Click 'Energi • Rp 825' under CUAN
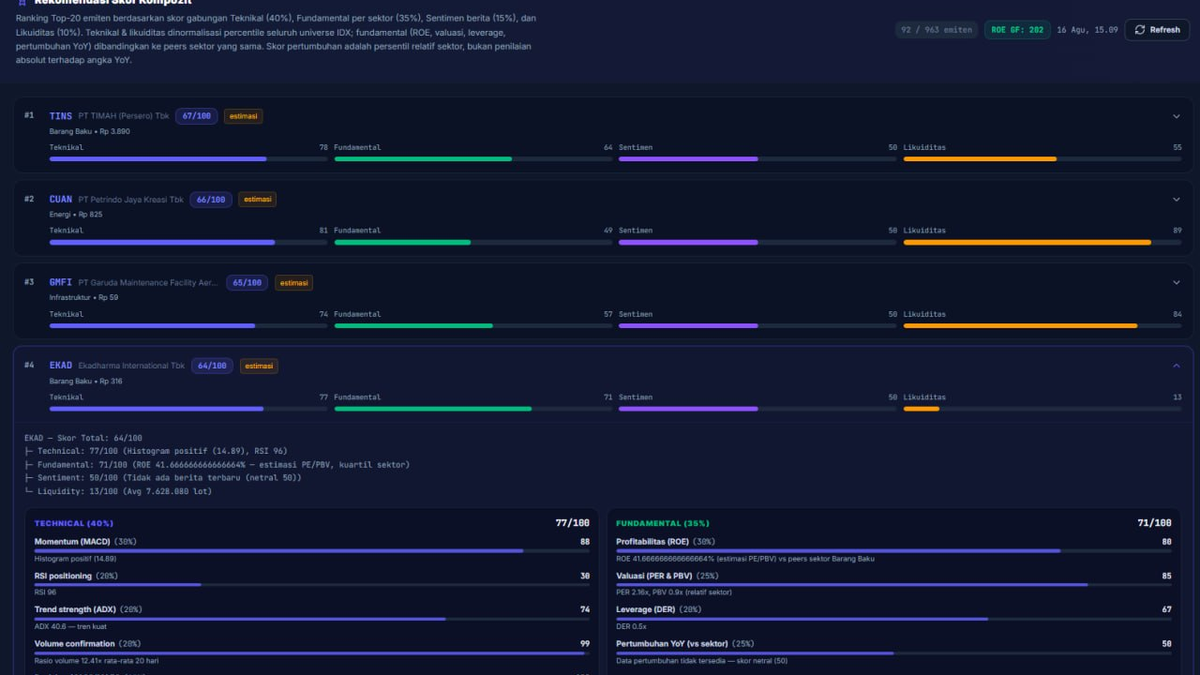 [76, 214]
